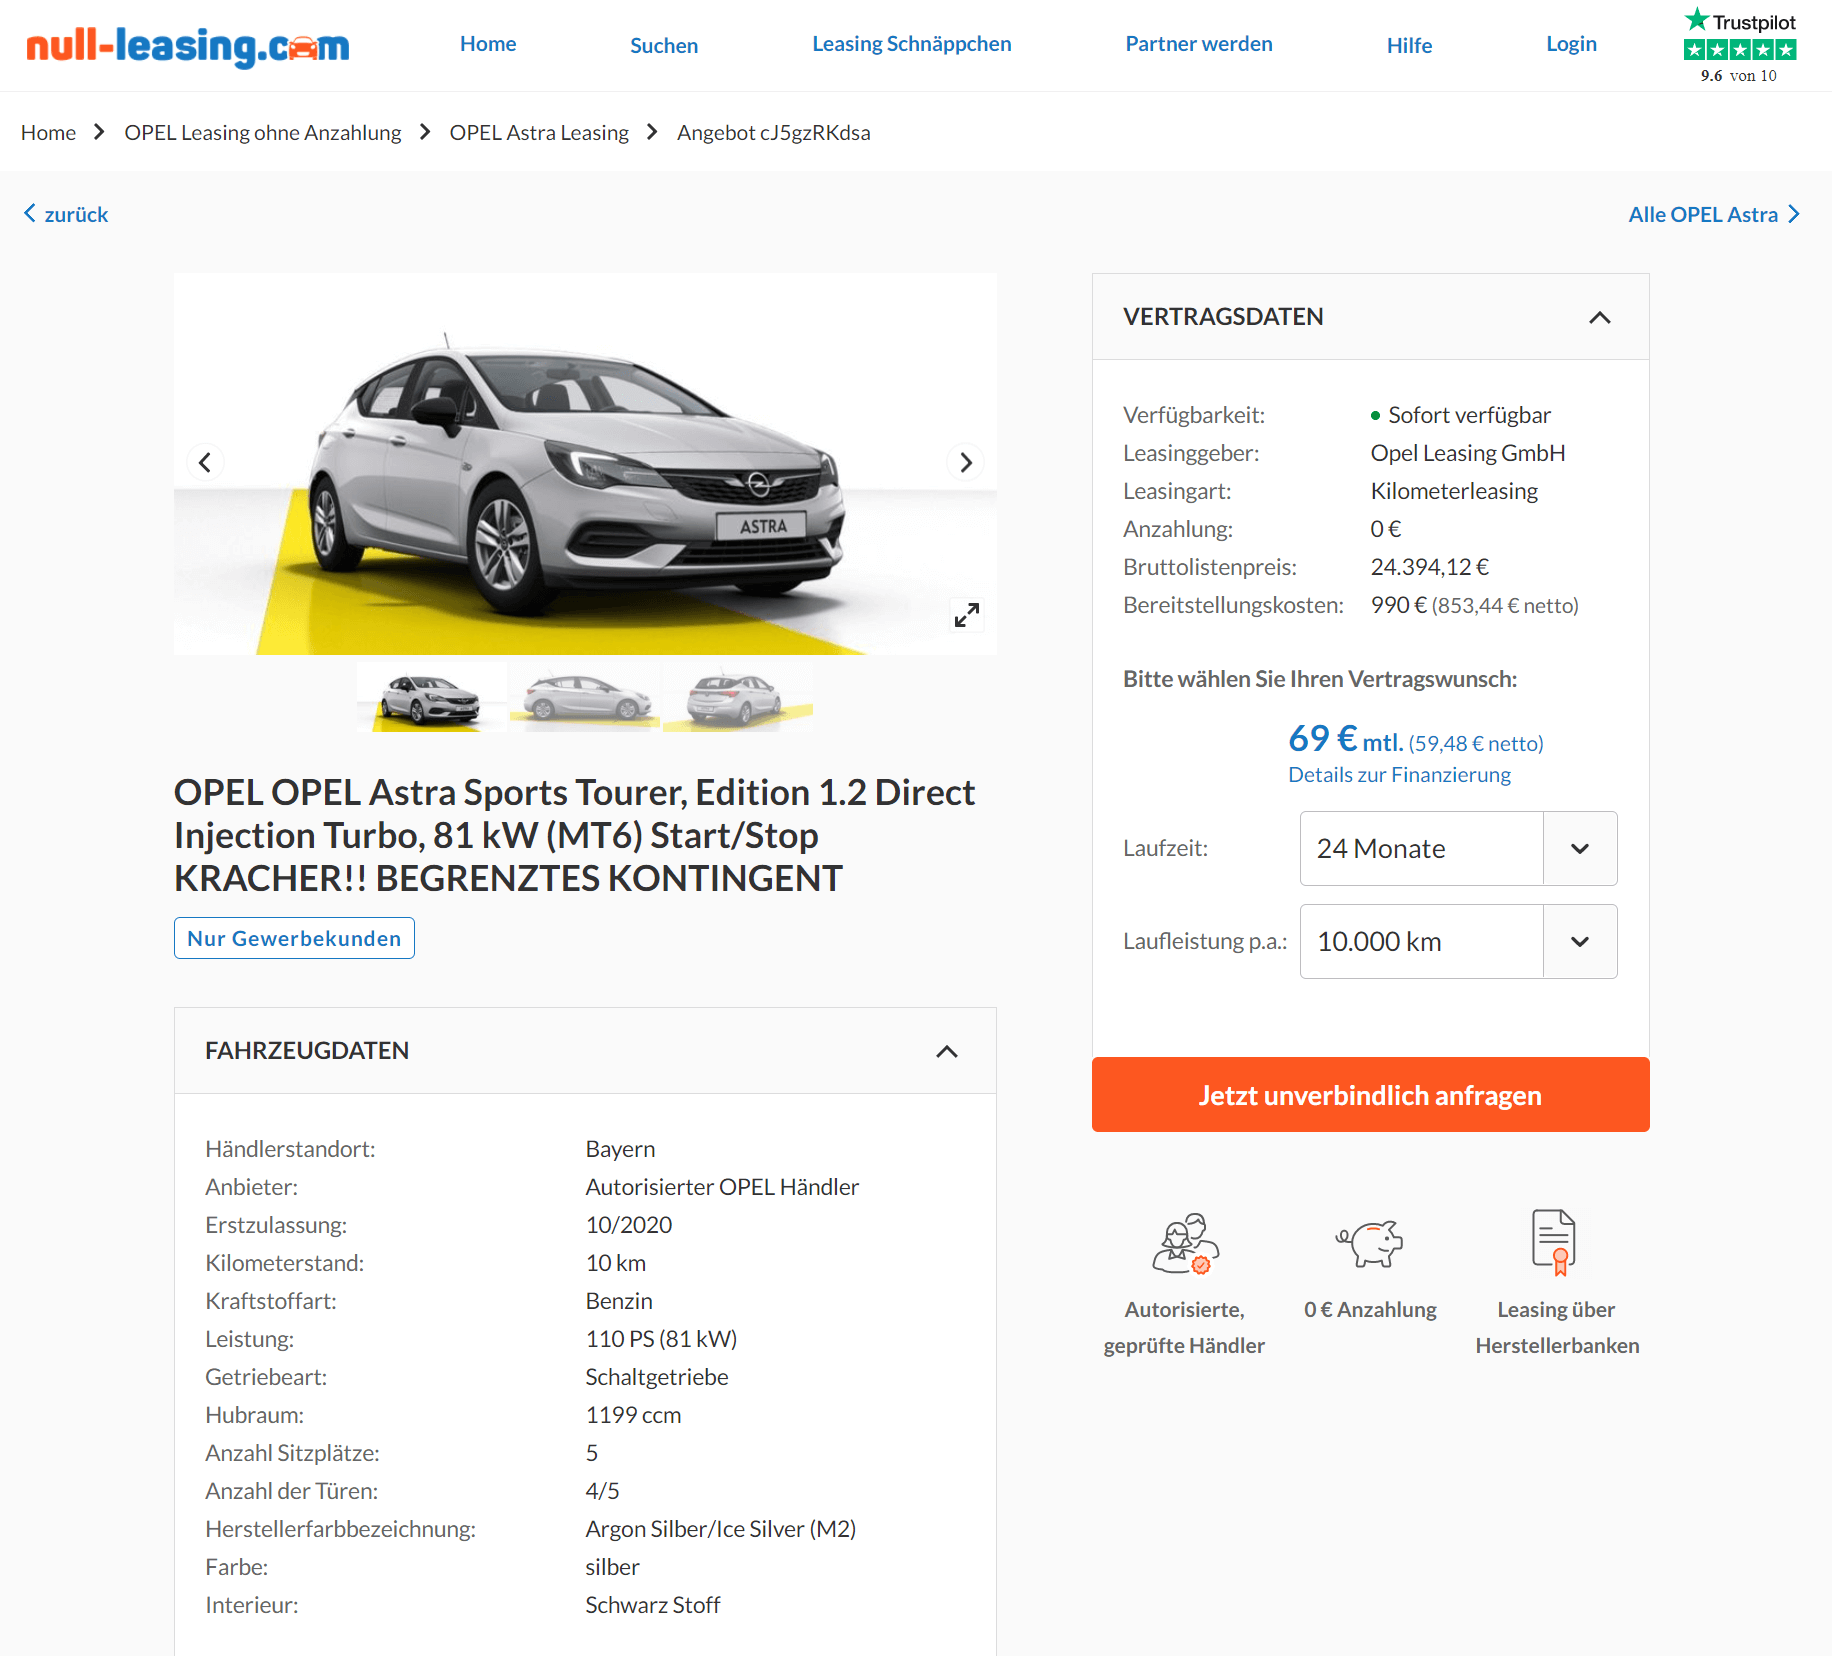Open fullscreen image expand icon
1832x1656 pixels.
coord(966,614)
